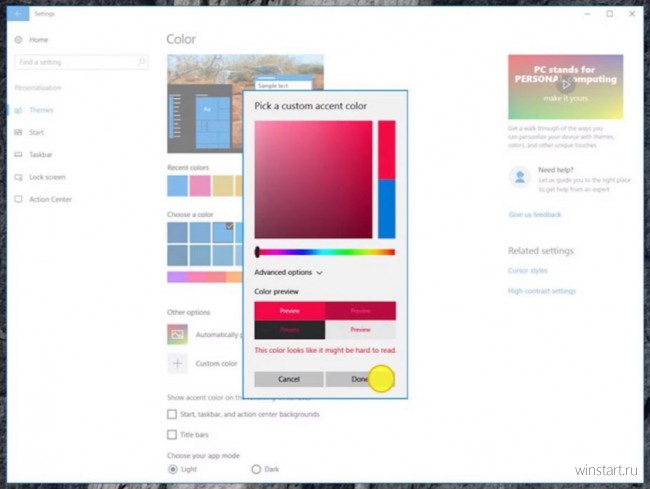
Task: Select the Dark app mode radio button
Action: (x=256, y=469)
